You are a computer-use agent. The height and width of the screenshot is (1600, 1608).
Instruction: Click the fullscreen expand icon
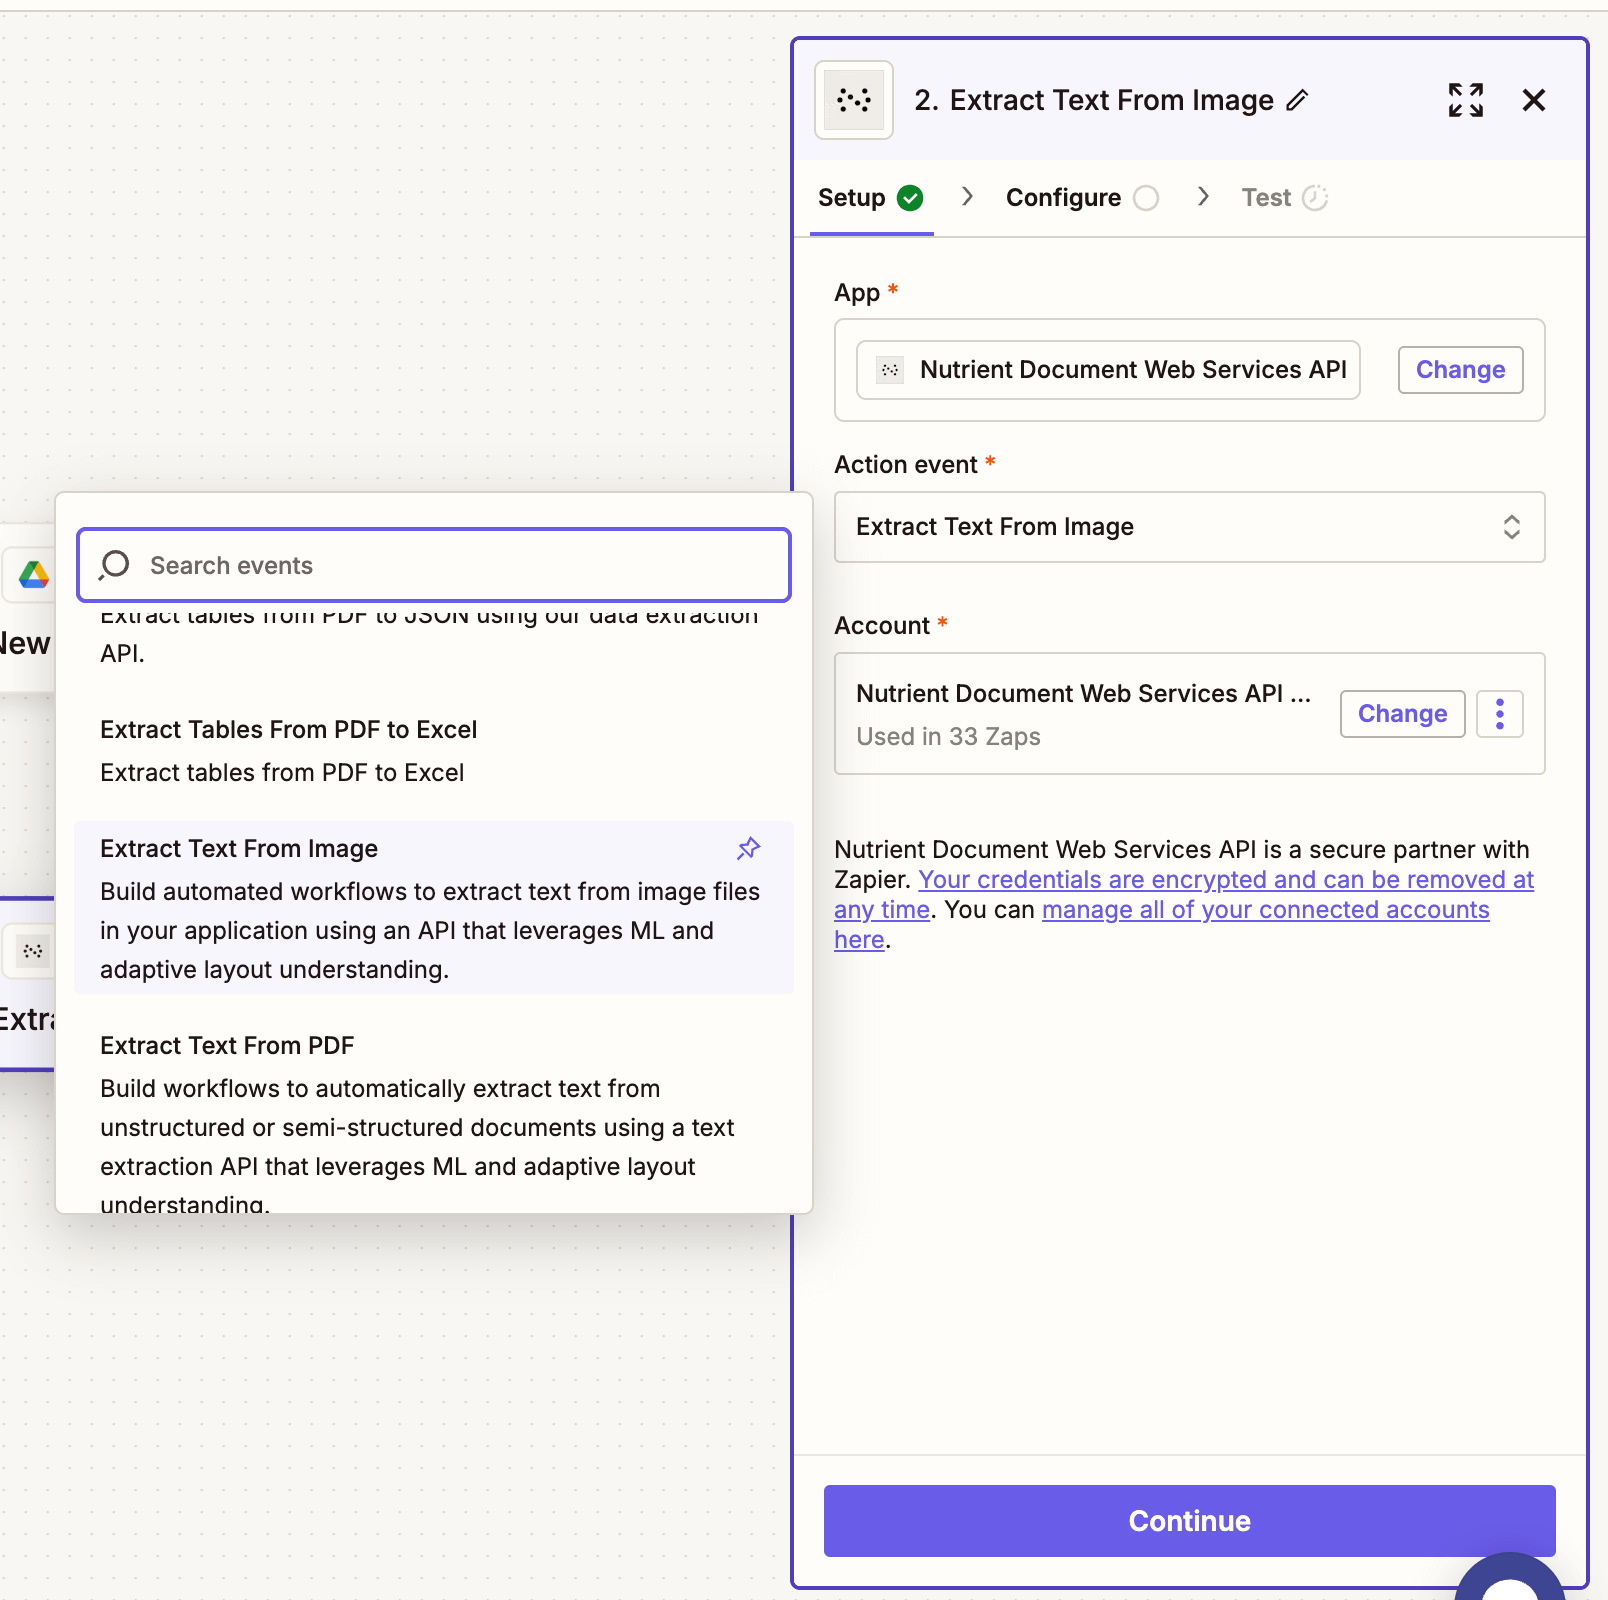[x=1465, y=100]
